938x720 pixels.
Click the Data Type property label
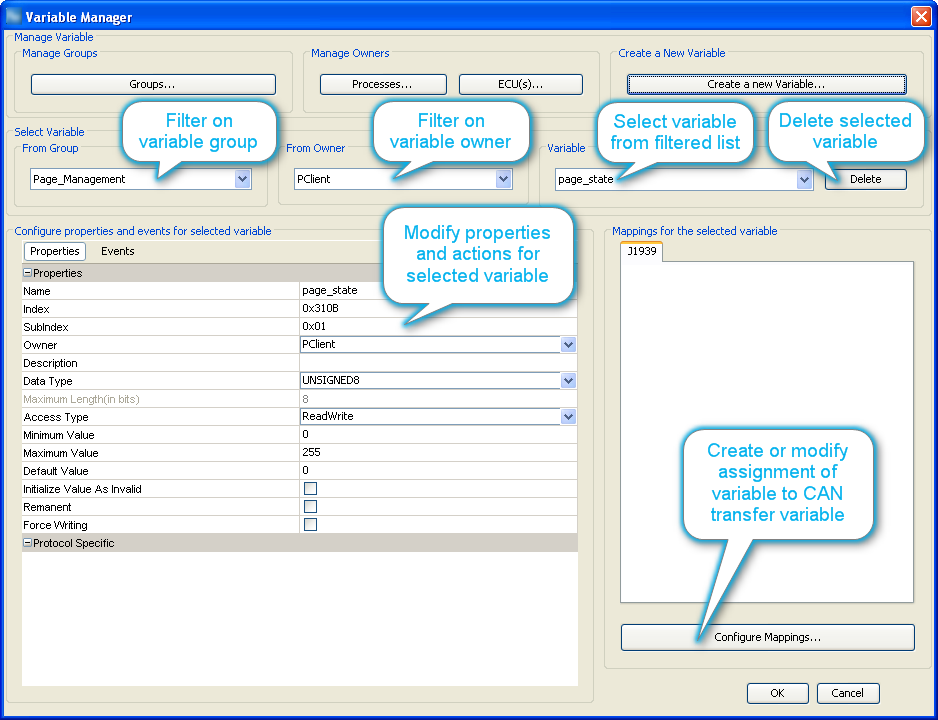pyautogui.click(x=48, y=381)
